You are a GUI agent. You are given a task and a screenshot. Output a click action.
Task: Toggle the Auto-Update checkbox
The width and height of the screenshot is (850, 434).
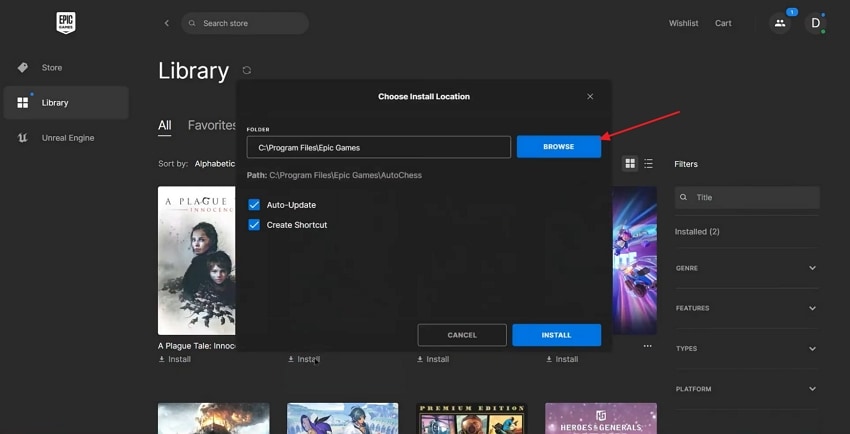[254, 205]
